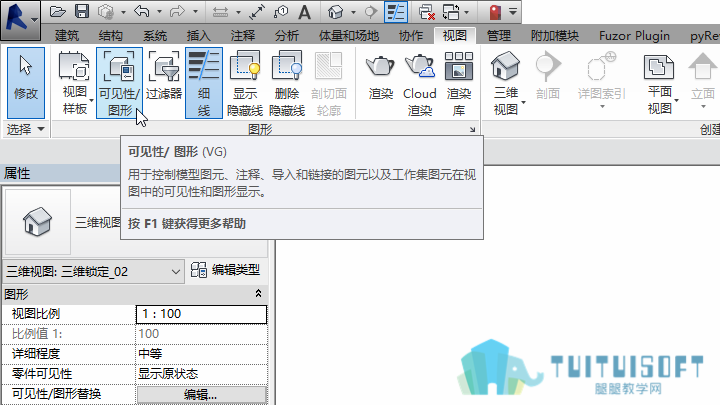Screen dimensions: 720x405
Task: Click Show Hidden Lines tool
Action: [245, 83]
